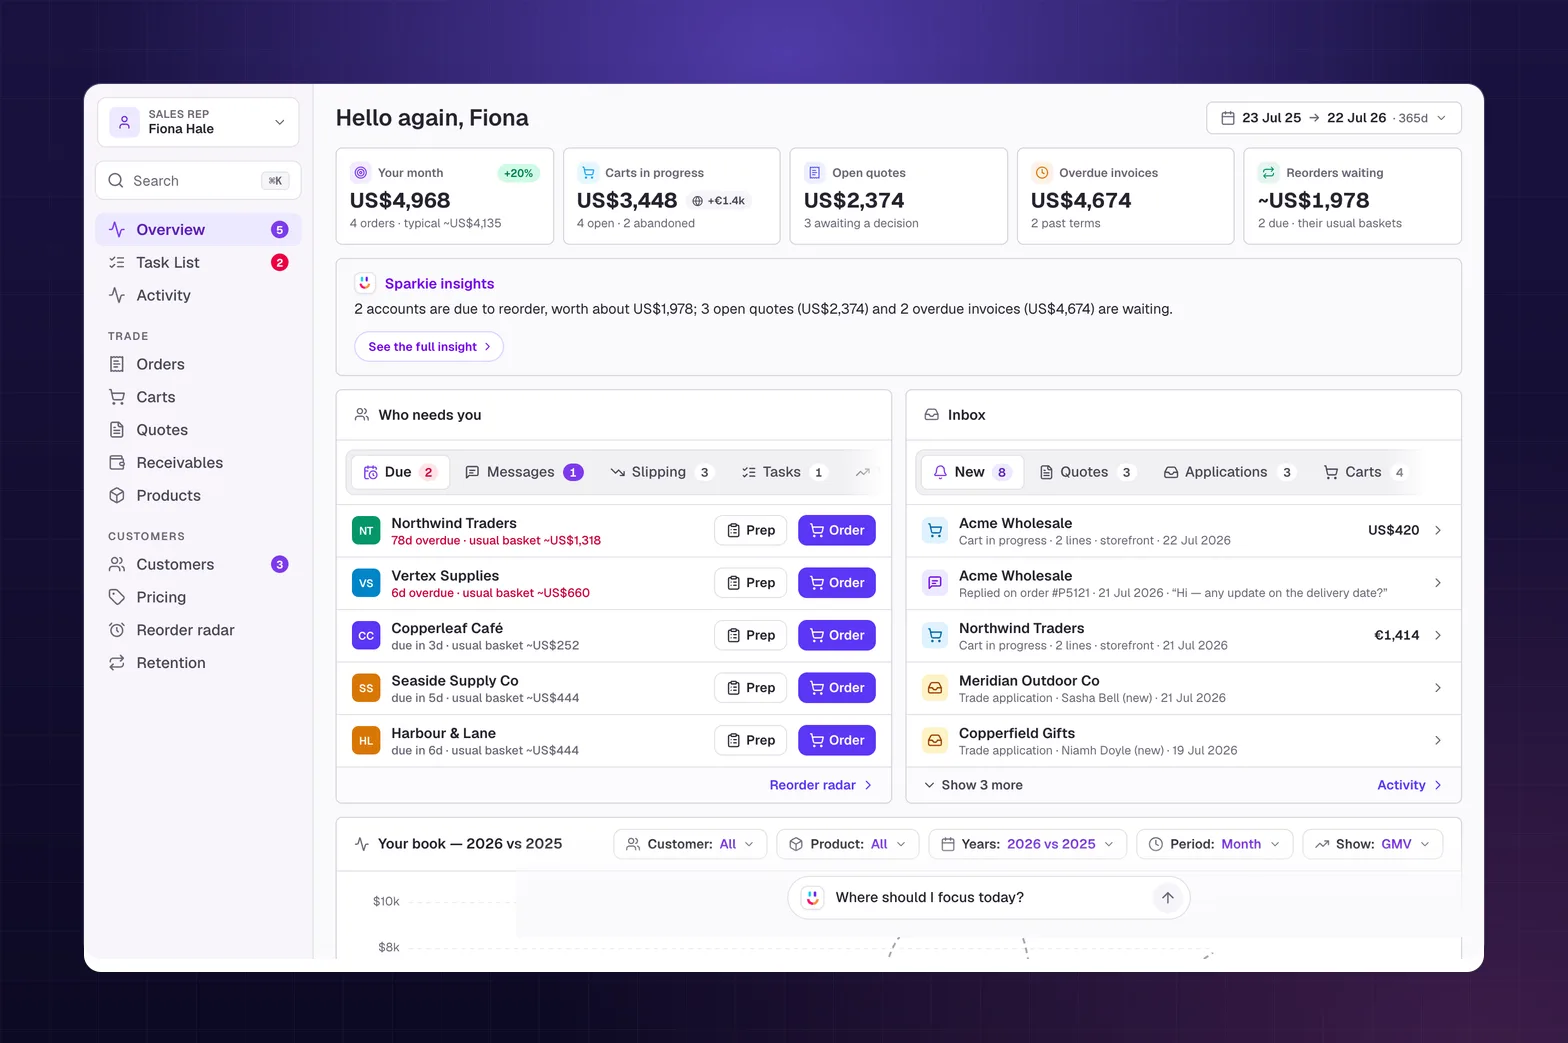Open the date range picker, 23 Jul 25 to 22 Jul 26
Screen dimensions: 1568x1043
1333,118
